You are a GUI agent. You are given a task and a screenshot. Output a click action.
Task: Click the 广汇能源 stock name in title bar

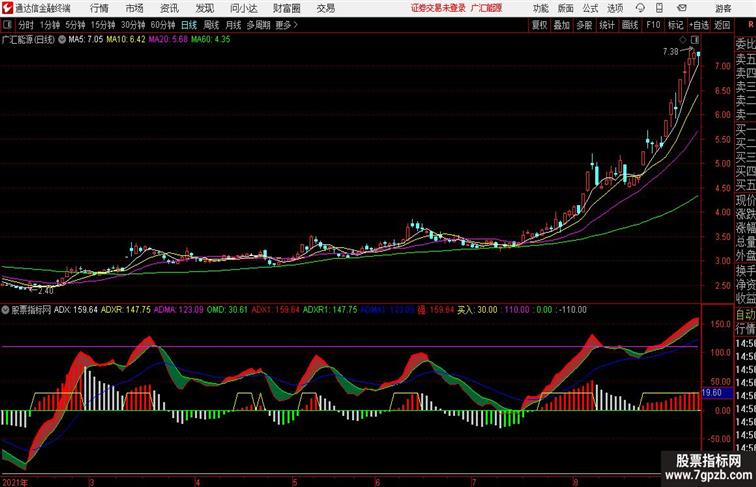tap(486, 8)
